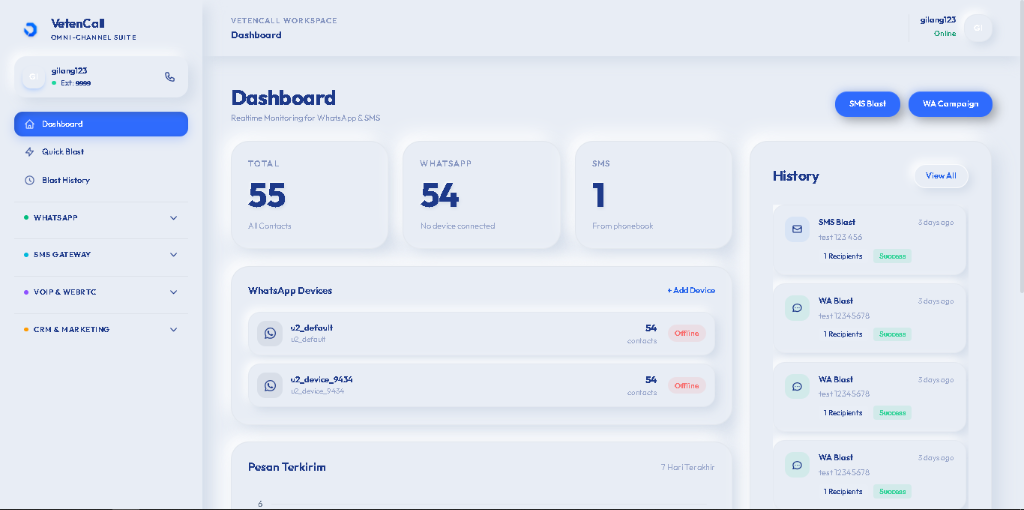The height and width of the screenshot is (510, 1024).
Task: Click 'Dashboard' breadcrumb in top header
Action: (256, 35)
